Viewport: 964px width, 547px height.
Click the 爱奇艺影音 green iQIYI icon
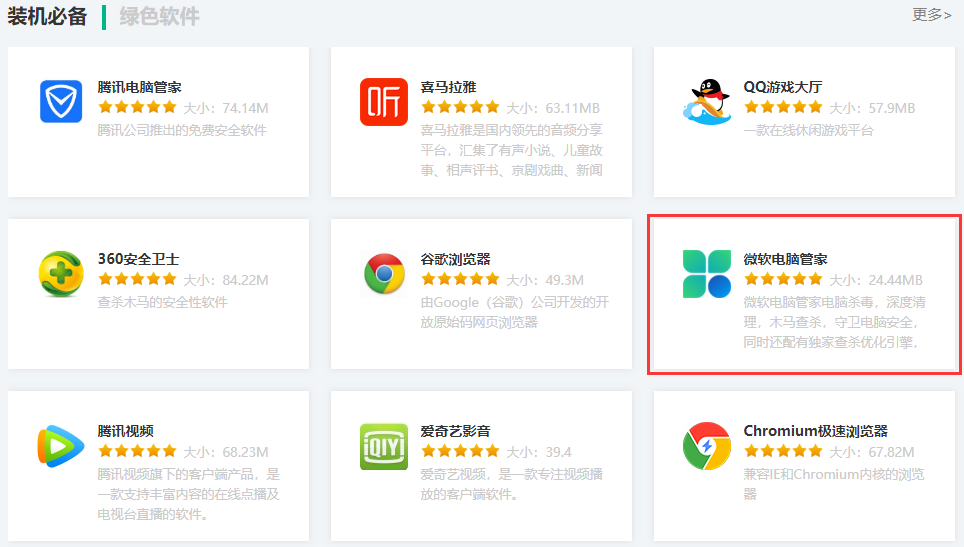[384, 446]
